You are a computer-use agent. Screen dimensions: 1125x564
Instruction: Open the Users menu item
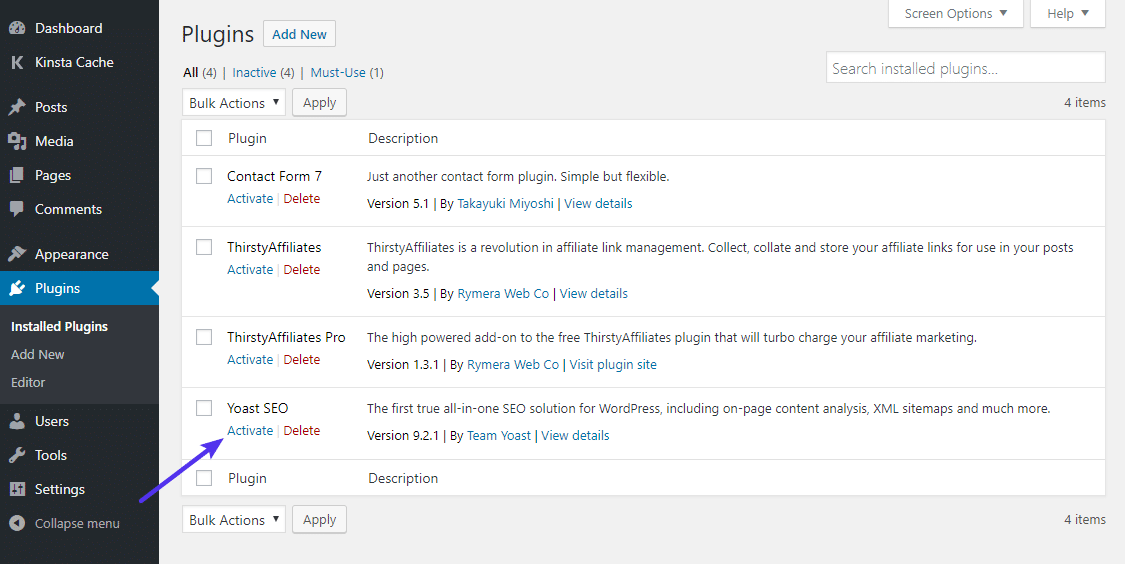pyautogui.click(x=52, y=421)
